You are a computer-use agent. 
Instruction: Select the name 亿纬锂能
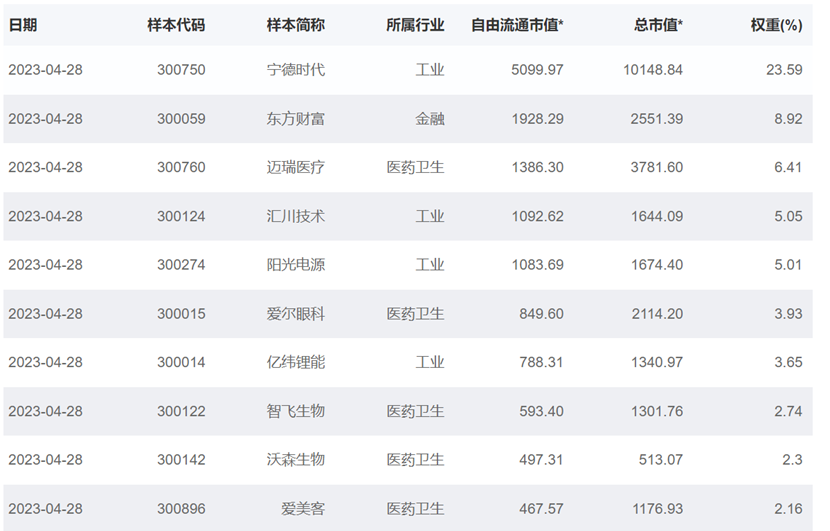tap(295, 362)
